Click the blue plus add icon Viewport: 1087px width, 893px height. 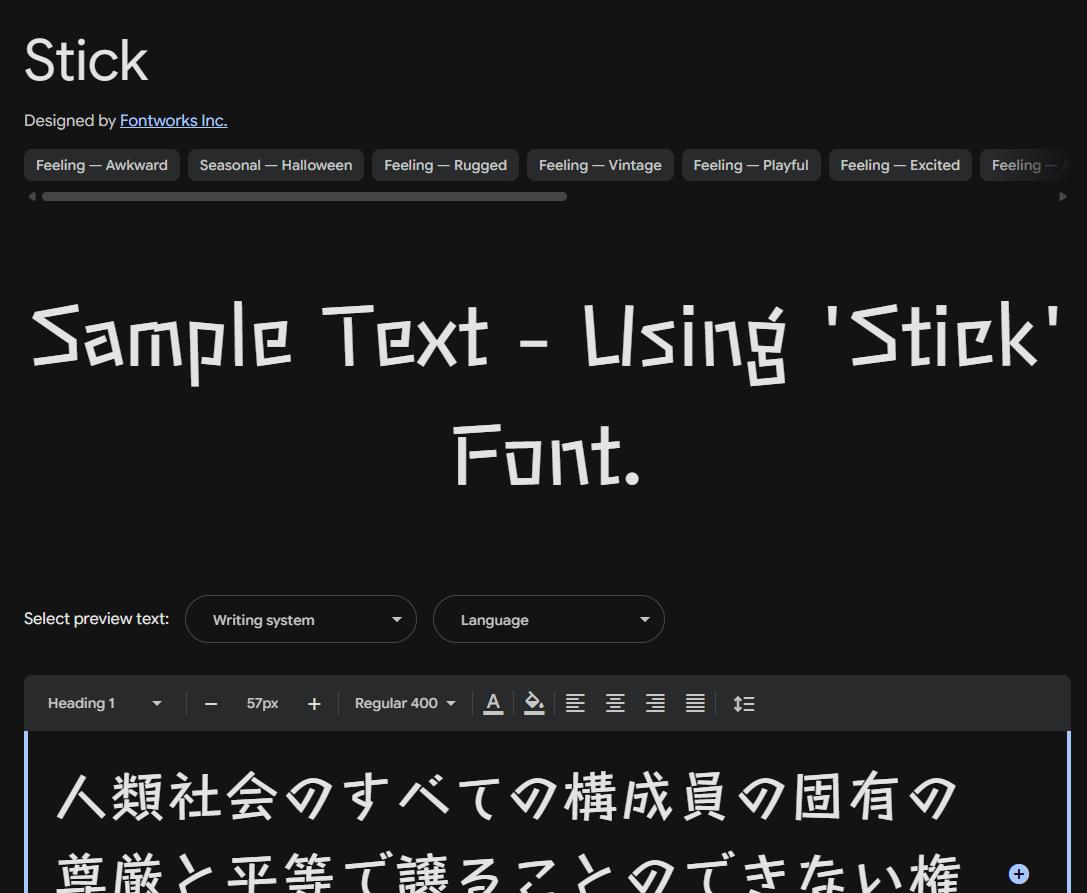1018,874
